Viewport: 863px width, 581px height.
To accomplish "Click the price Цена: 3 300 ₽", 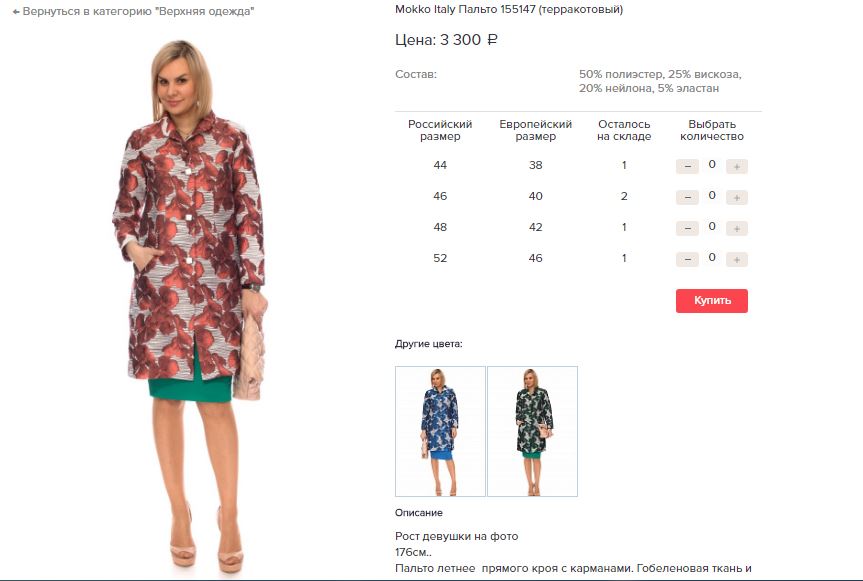I will tap(446, 40).
